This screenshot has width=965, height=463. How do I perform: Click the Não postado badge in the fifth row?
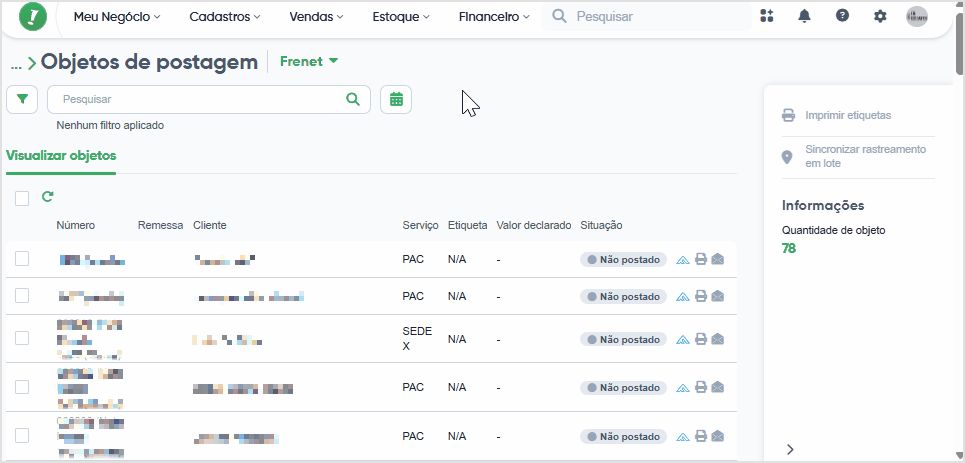[623, 437]
